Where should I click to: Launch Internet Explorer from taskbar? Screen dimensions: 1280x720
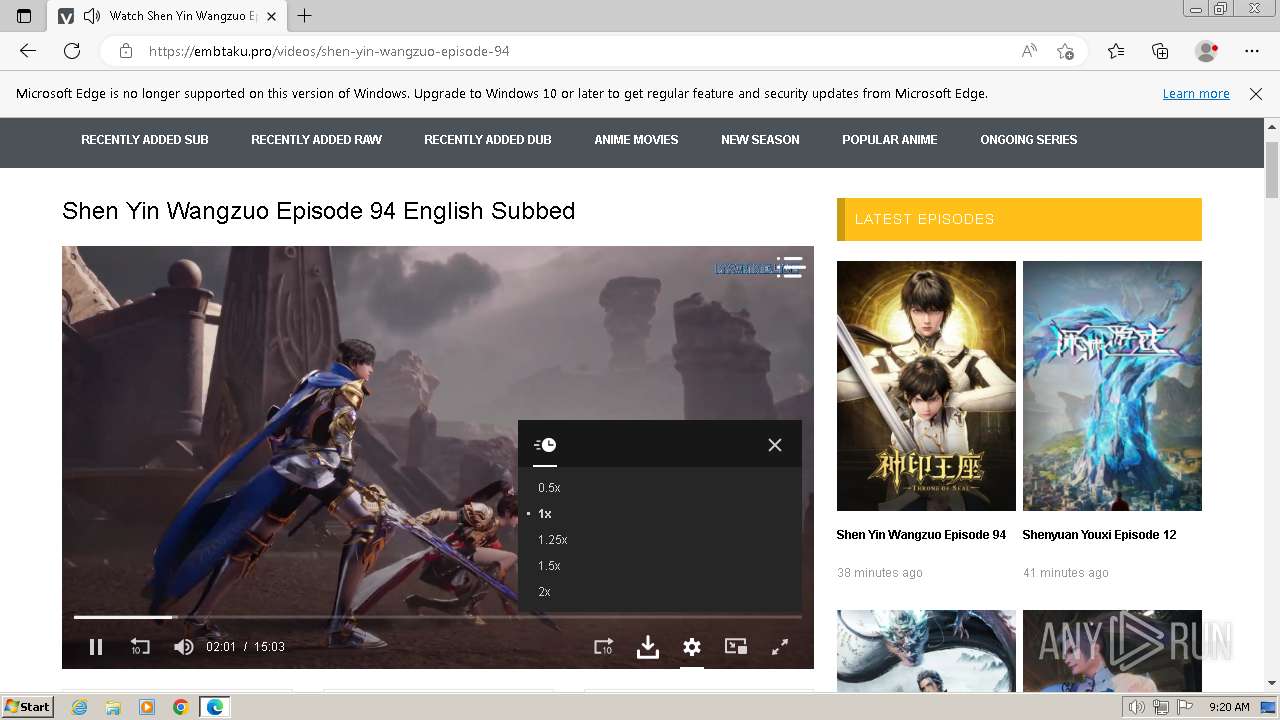pyautogui.click(x=79, y=707)
